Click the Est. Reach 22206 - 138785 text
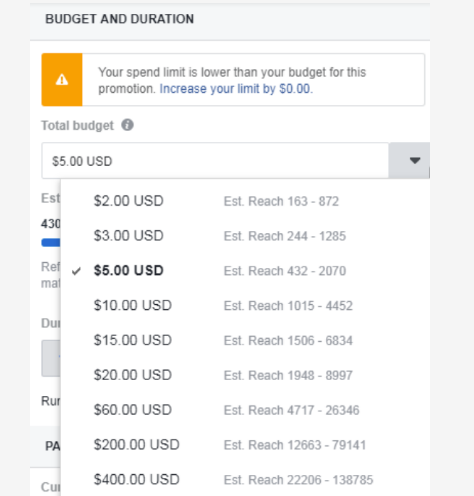 tap(298, 480)
